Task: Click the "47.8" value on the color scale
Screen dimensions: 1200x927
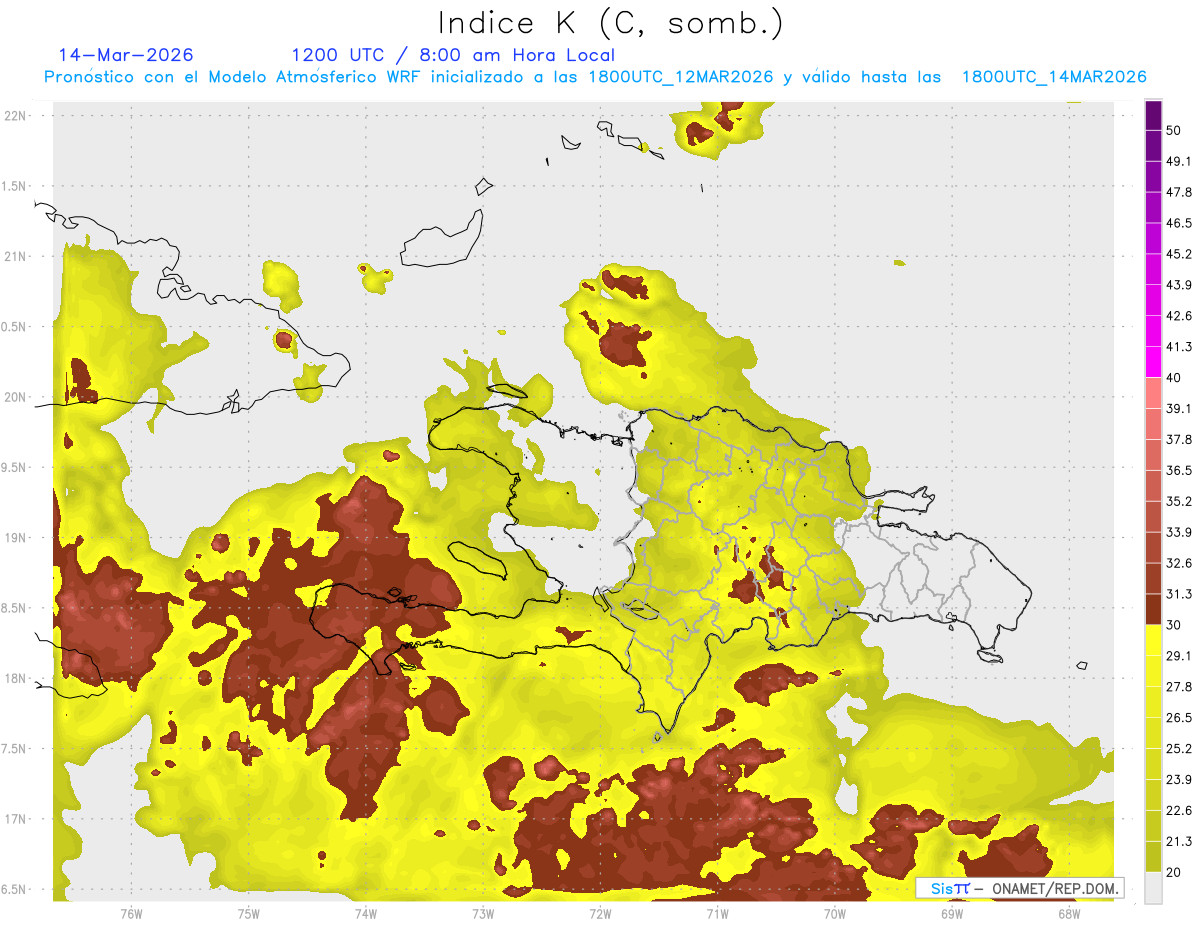Action: [1179, 192]
